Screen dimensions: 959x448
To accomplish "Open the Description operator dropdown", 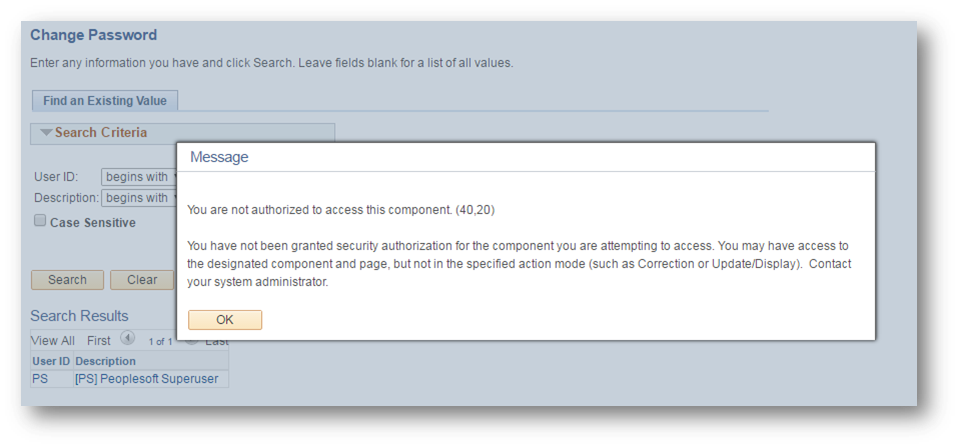I will (139, 198).
